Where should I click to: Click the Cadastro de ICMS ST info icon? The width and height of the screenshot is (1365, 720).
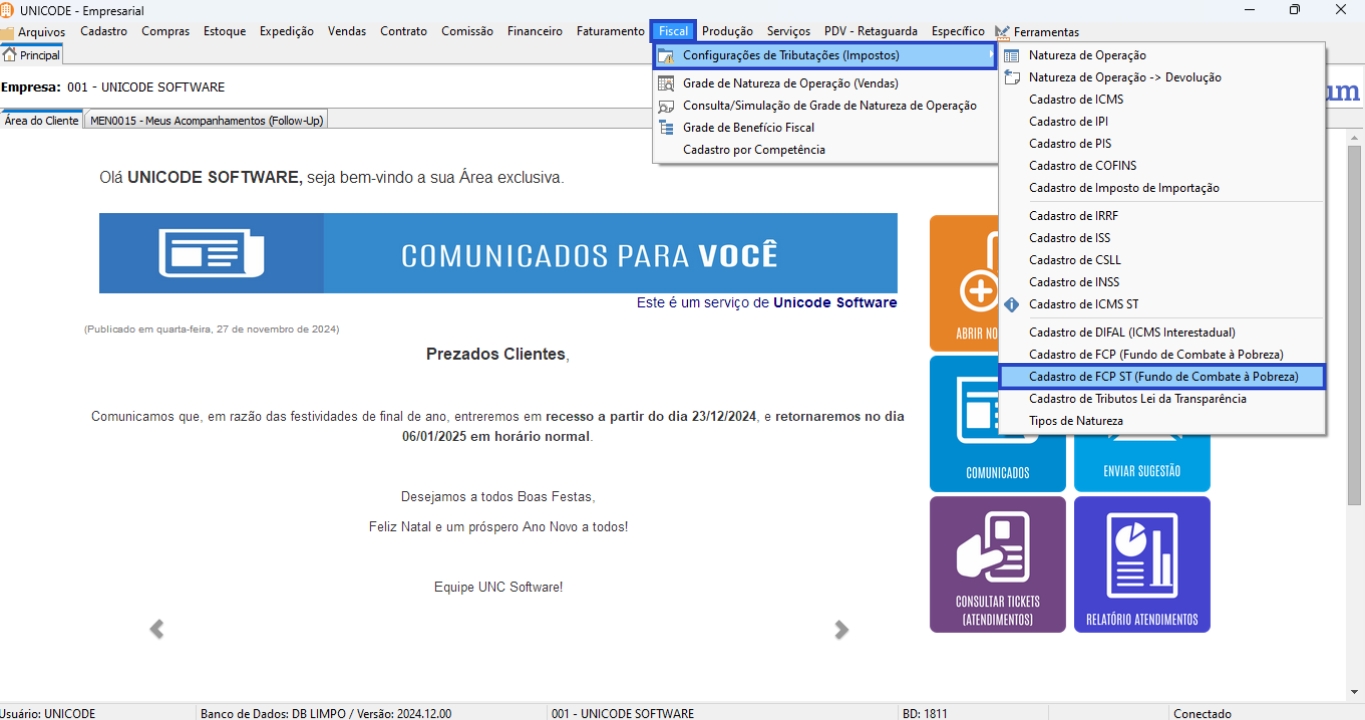(x=1012, y=305)
